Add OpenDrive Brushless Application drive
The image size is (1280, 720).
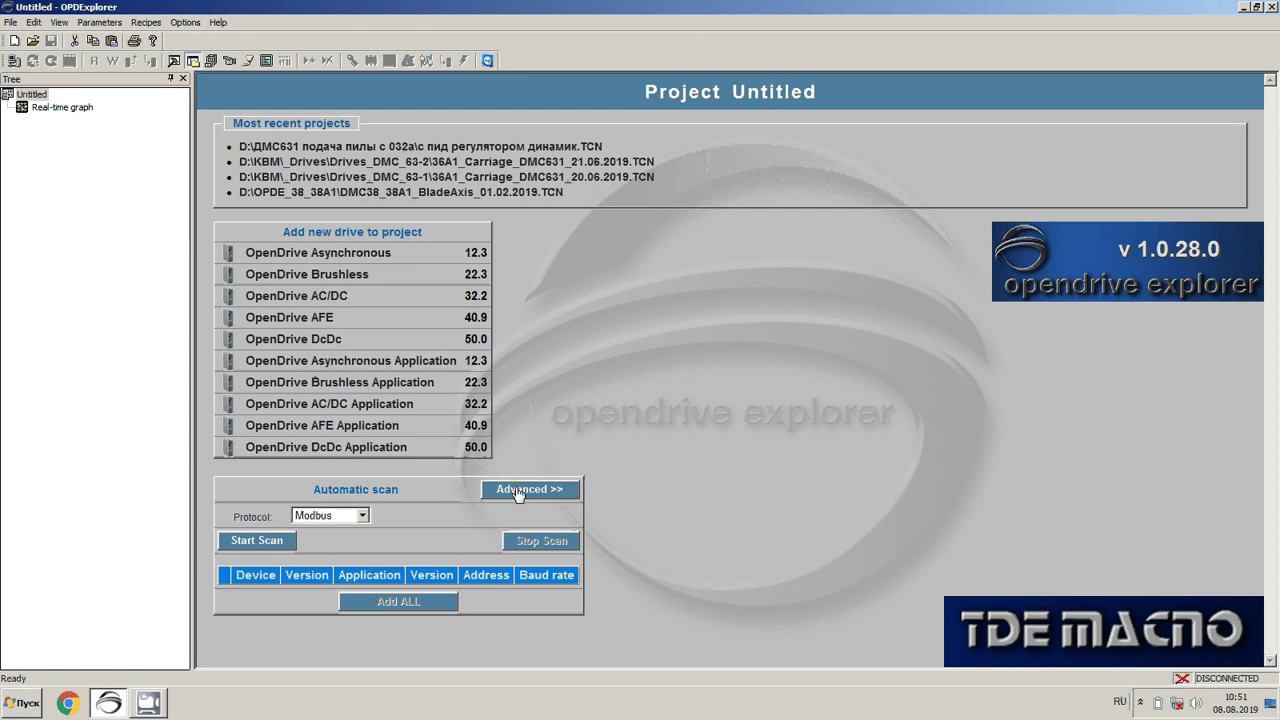tap(353, 382)
